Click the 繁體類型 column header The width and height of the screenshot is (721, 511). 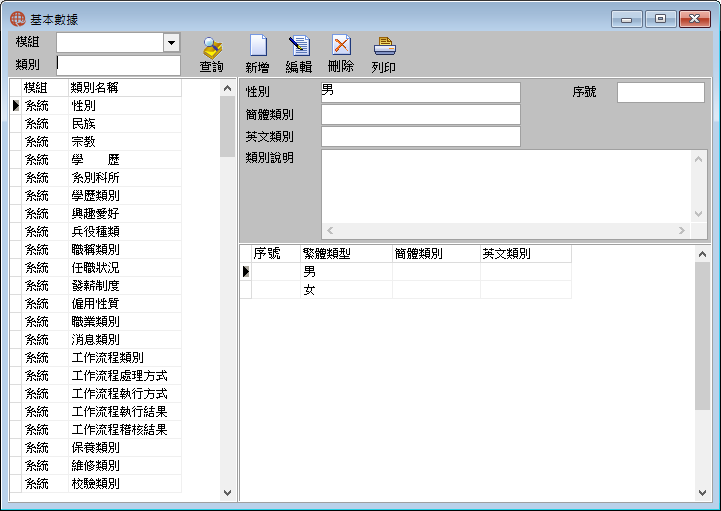[x=346, y=253]
